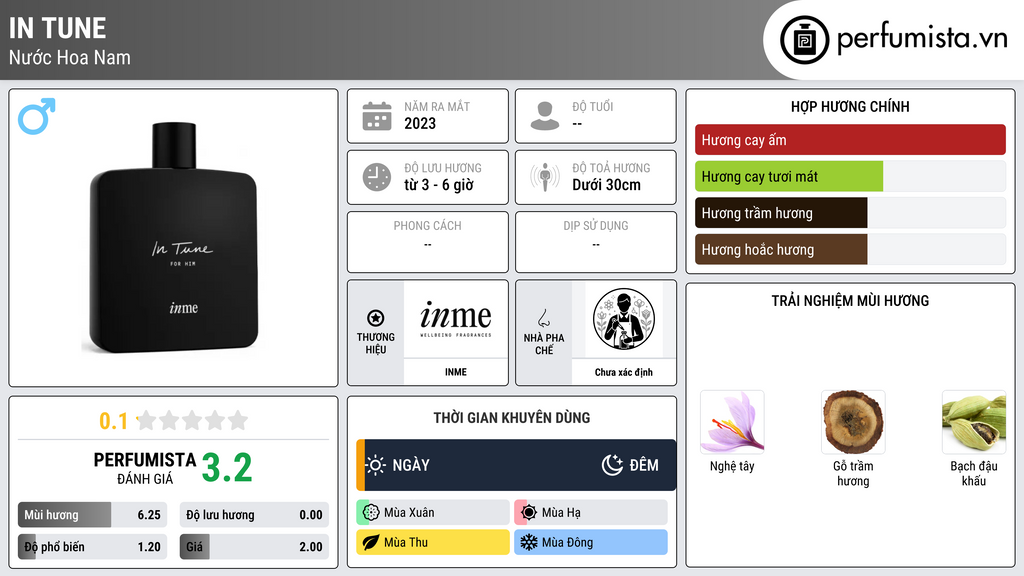Screen dimensions: 1024x576
Task: Click the launch year value 2023
Action: [420, 123]
